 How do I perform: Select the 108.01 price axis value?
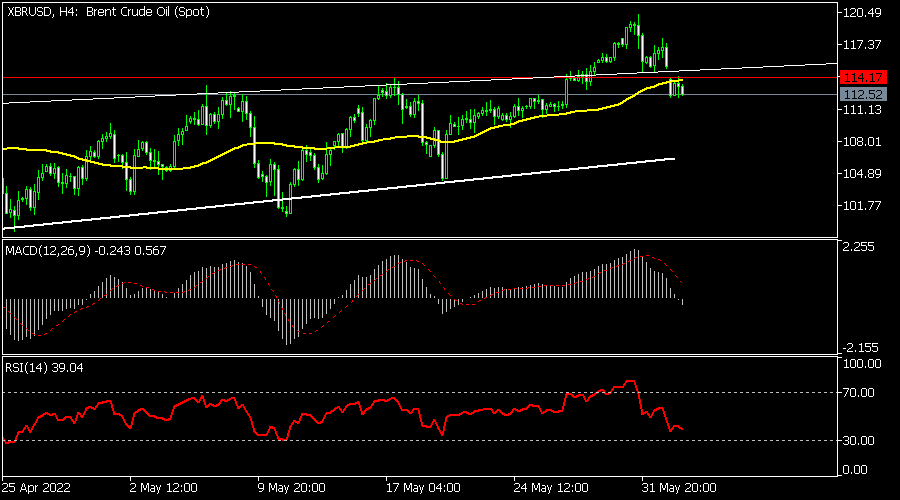(862, 141)
